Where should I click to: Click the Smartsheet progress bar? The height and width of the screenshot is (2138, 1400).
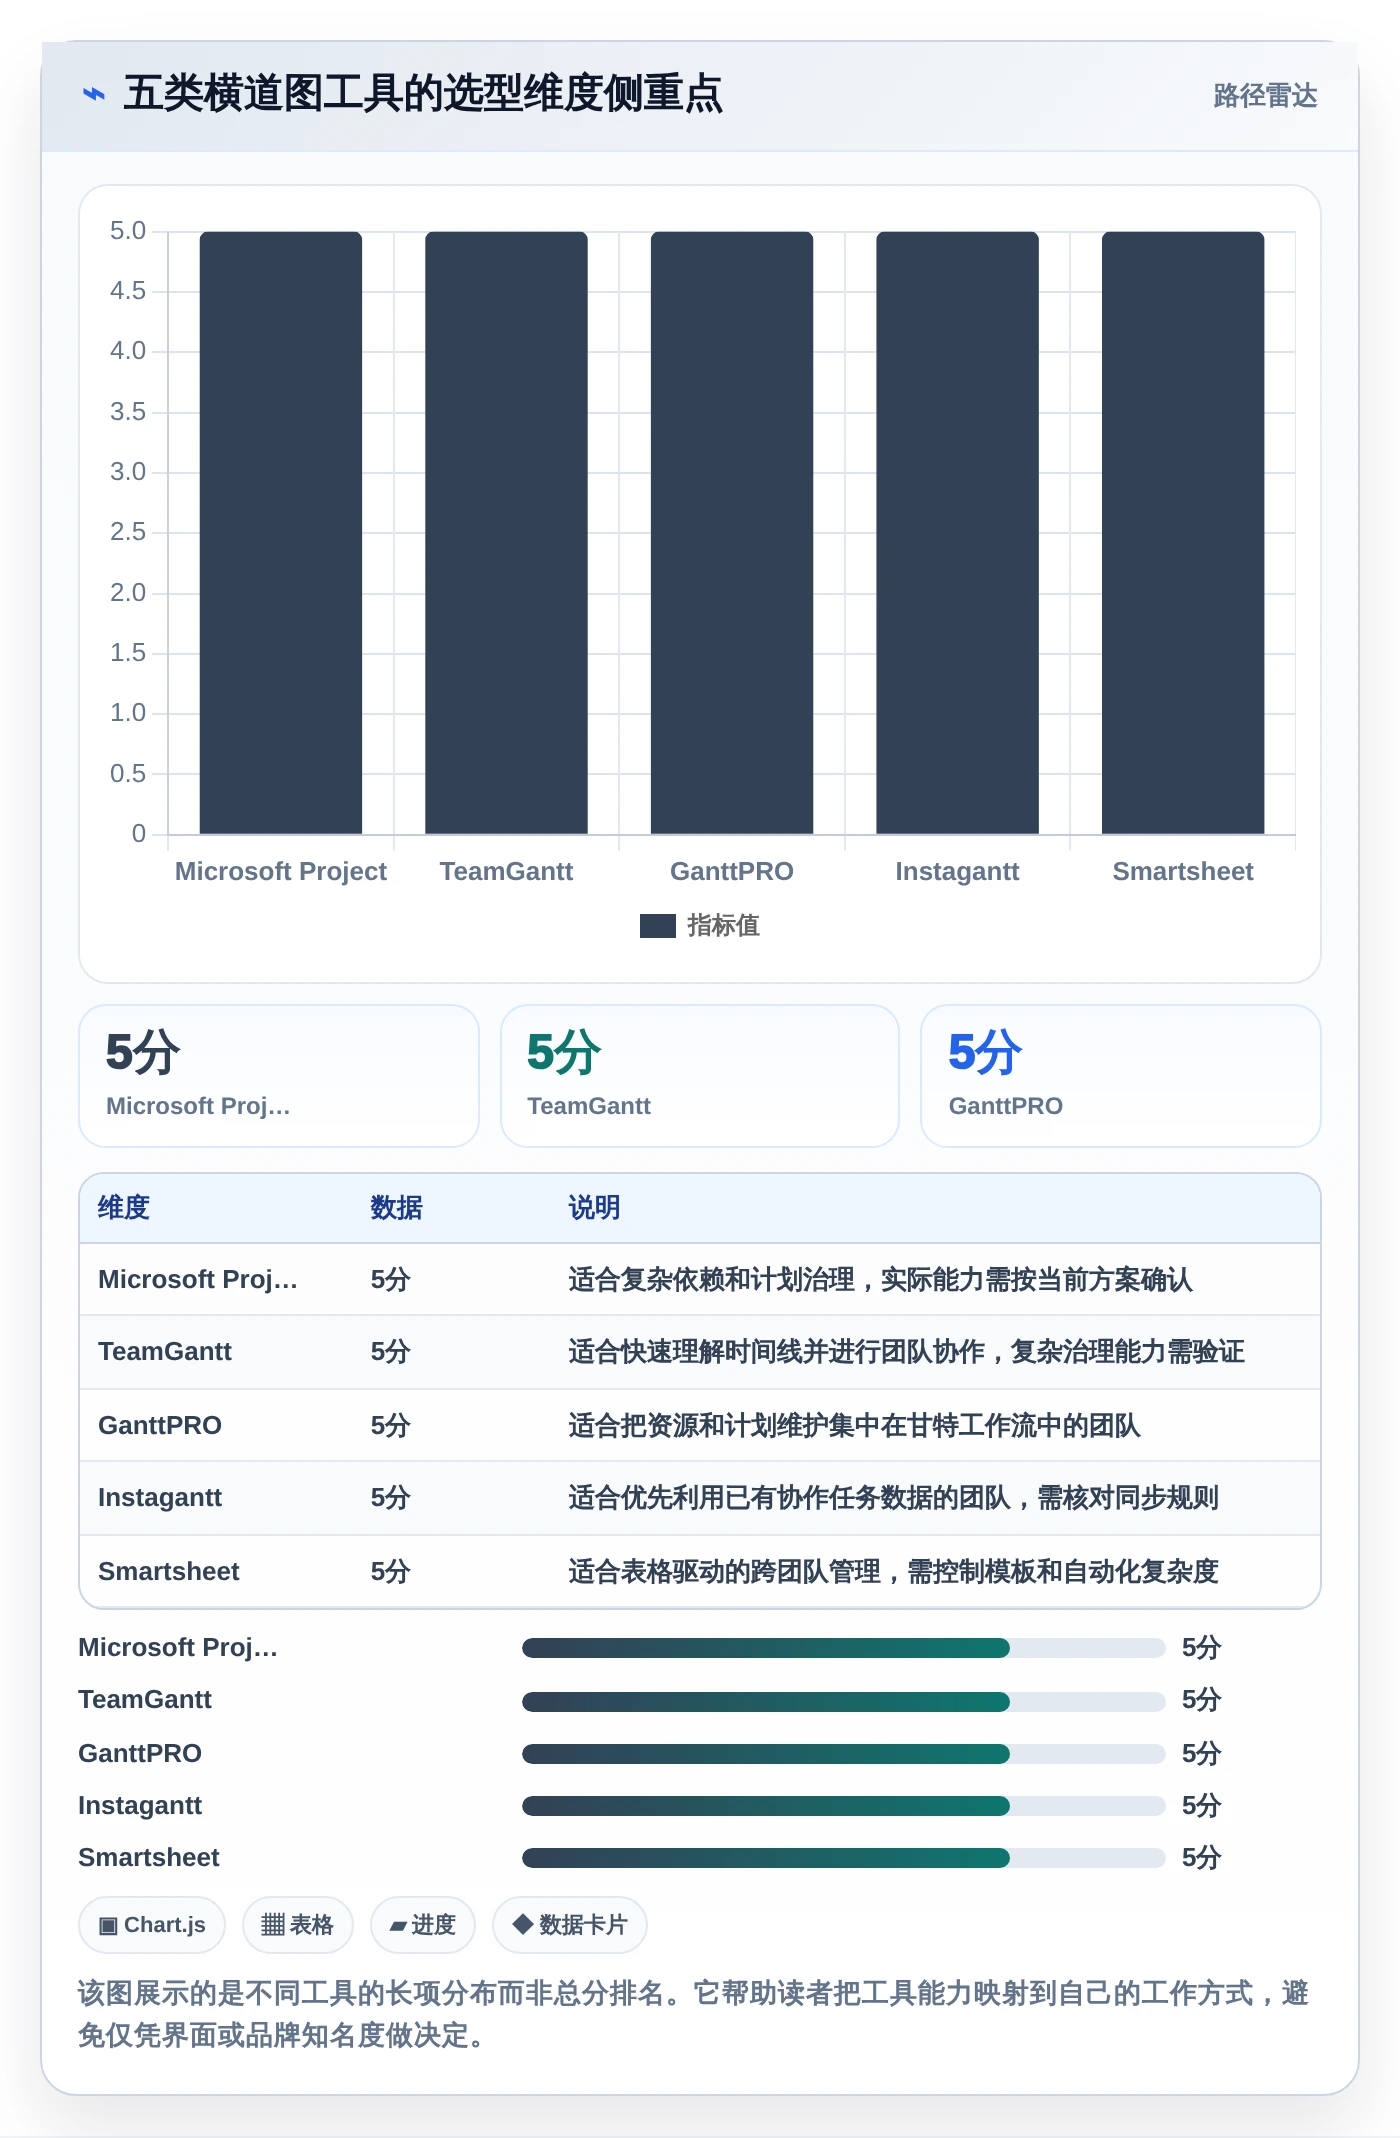pyautogui.click(x=843, y=1857)
